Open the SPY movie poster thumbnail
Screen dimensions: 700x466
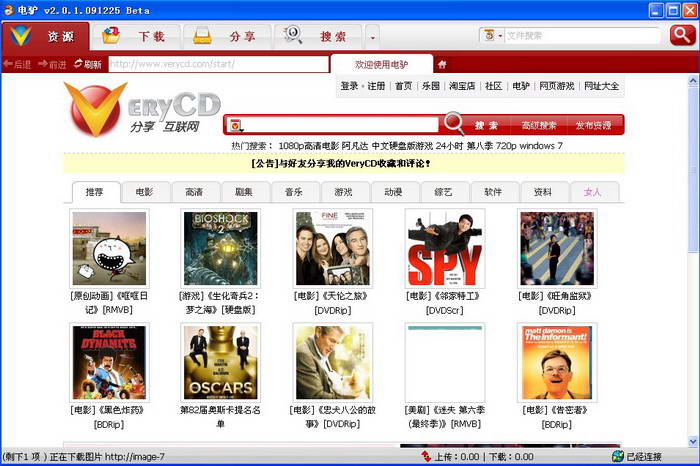pyautogui.click(x=445, y=248)
